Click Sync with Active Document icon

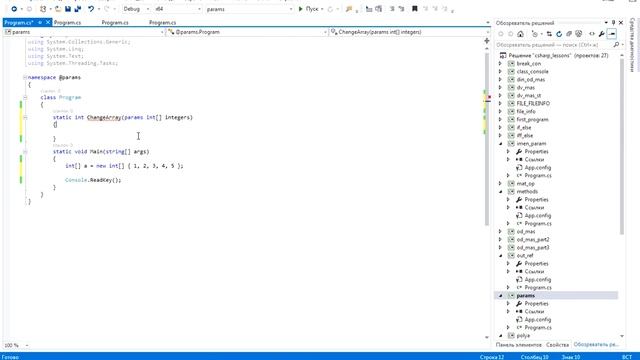point(549,34)
